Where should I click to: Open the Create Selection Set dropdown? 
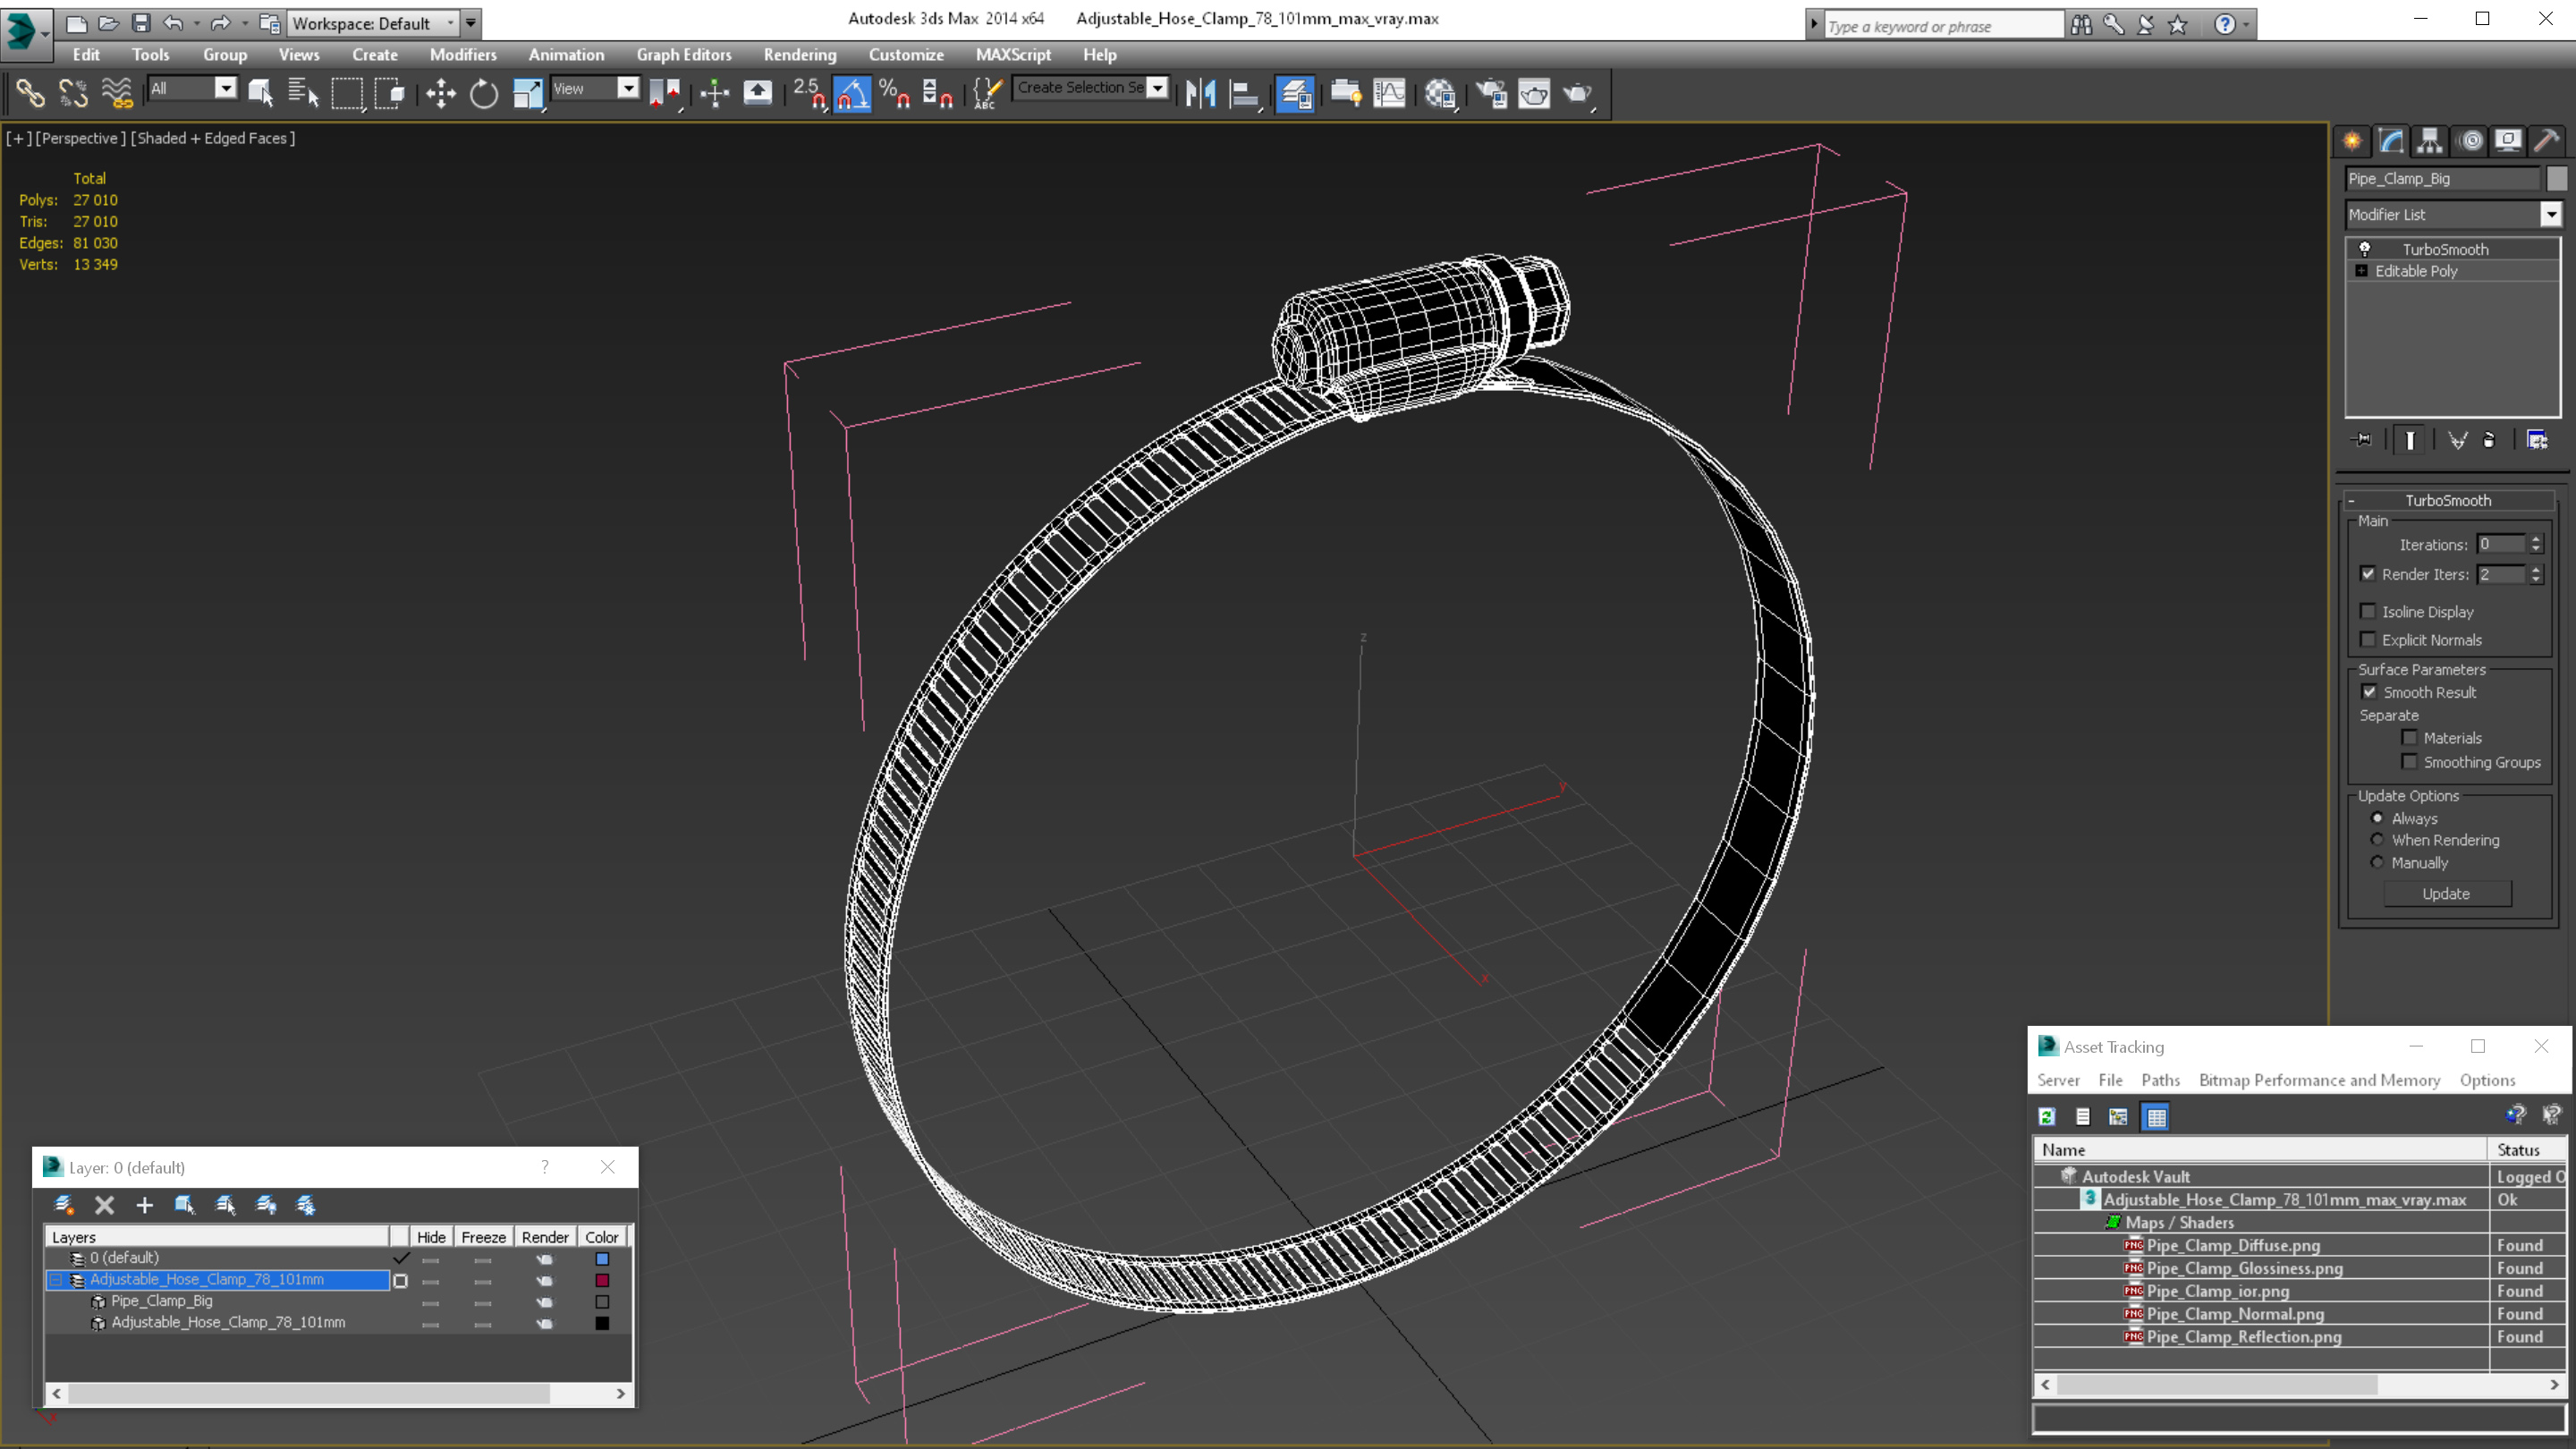[1158, 88]
